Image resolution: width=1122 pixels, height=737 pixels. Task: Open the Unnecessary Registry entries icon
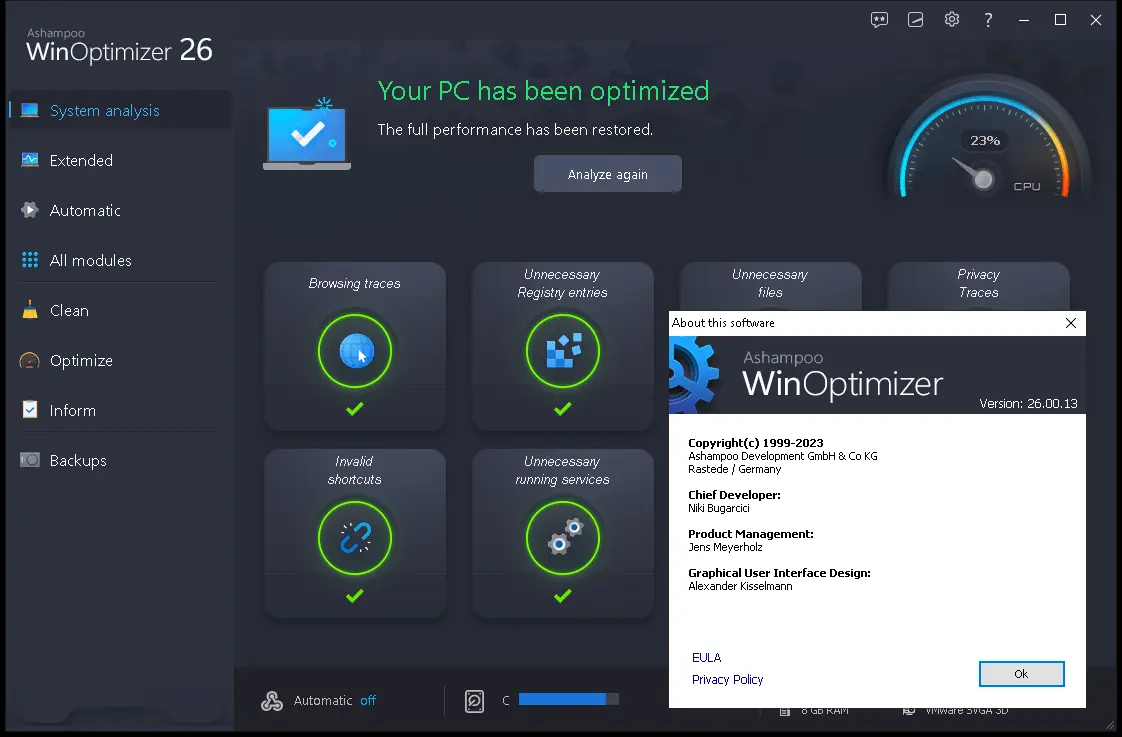pyautogui.click(x=562, y=352)
